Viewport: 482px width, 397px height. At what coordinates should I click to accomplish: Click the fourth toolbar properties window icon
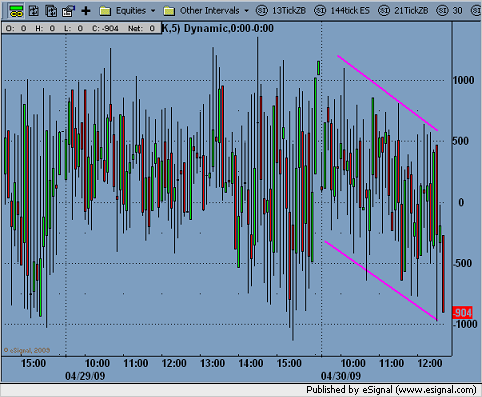68,11
